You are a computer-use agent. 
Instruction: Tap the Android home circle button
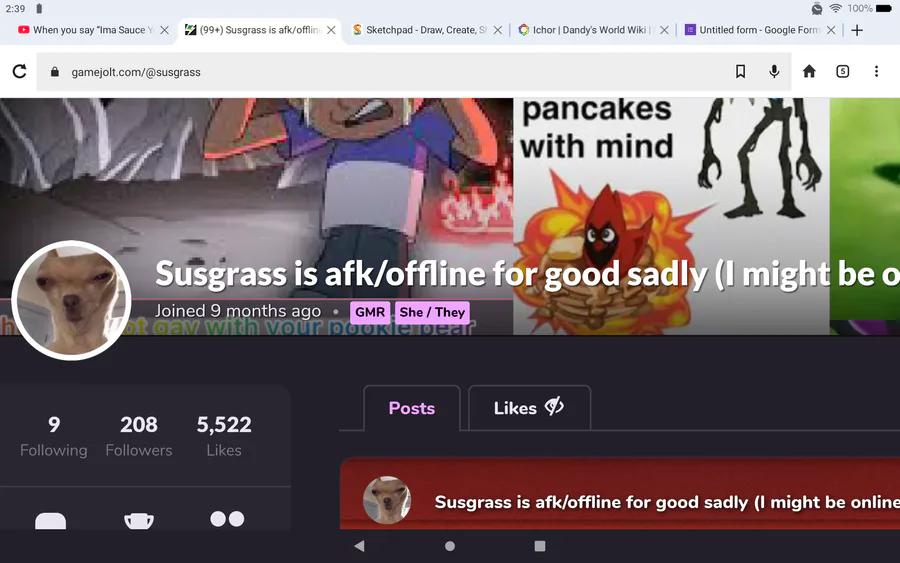click(x=450, y=546)
